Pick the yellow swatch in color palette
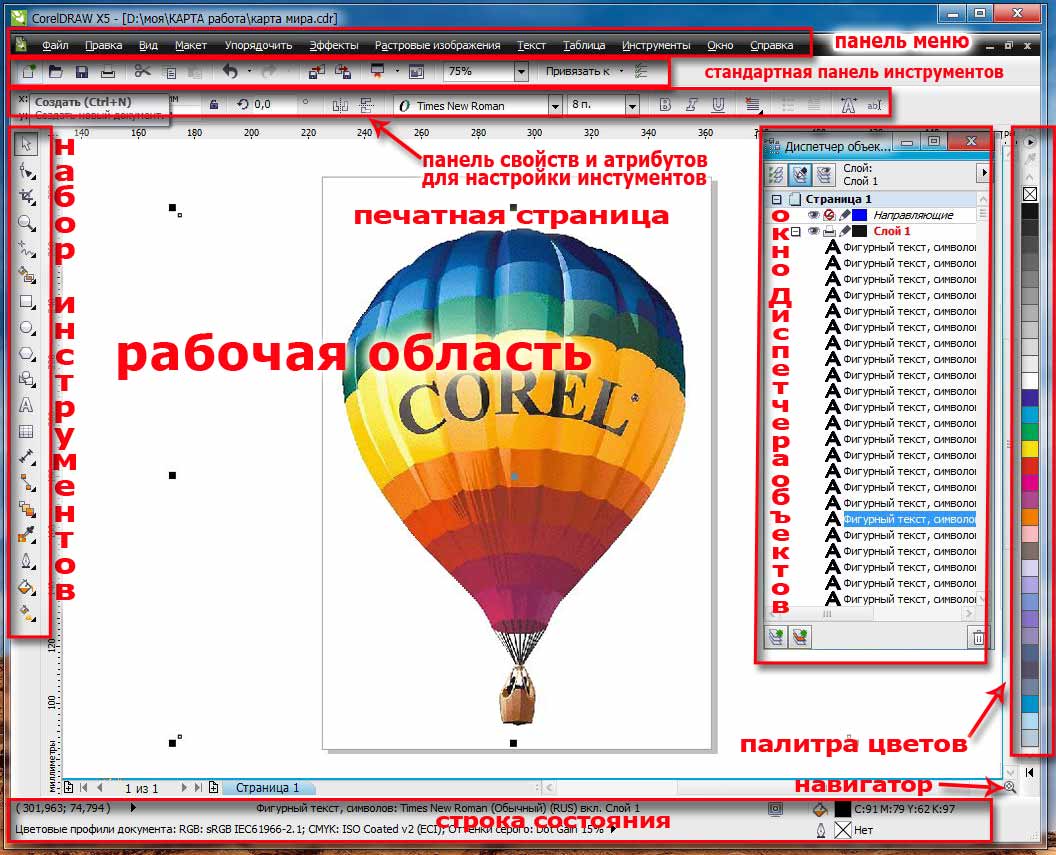This screenshot has width=1056, height=855. coord(1030,448)
